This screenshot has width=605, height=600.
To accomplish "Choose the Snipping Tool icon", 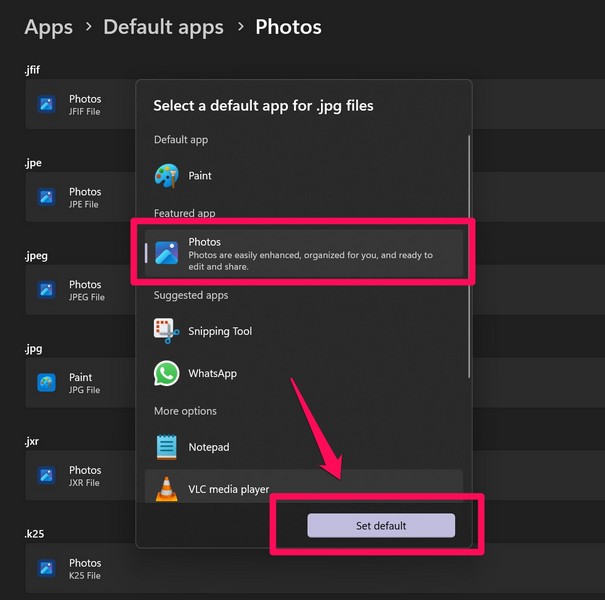I will pyautogui.click(x=166, y=331).
